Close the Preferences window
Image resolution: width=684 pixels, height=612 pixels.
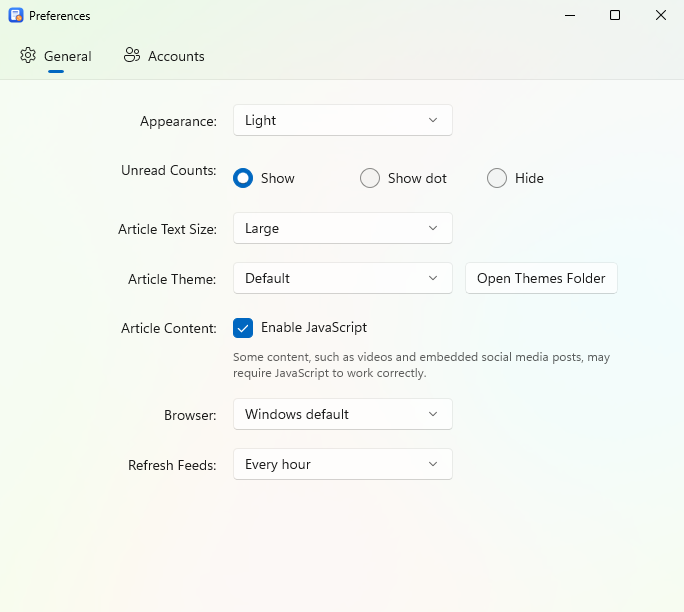pyautogui.click(x=661, y=15)
